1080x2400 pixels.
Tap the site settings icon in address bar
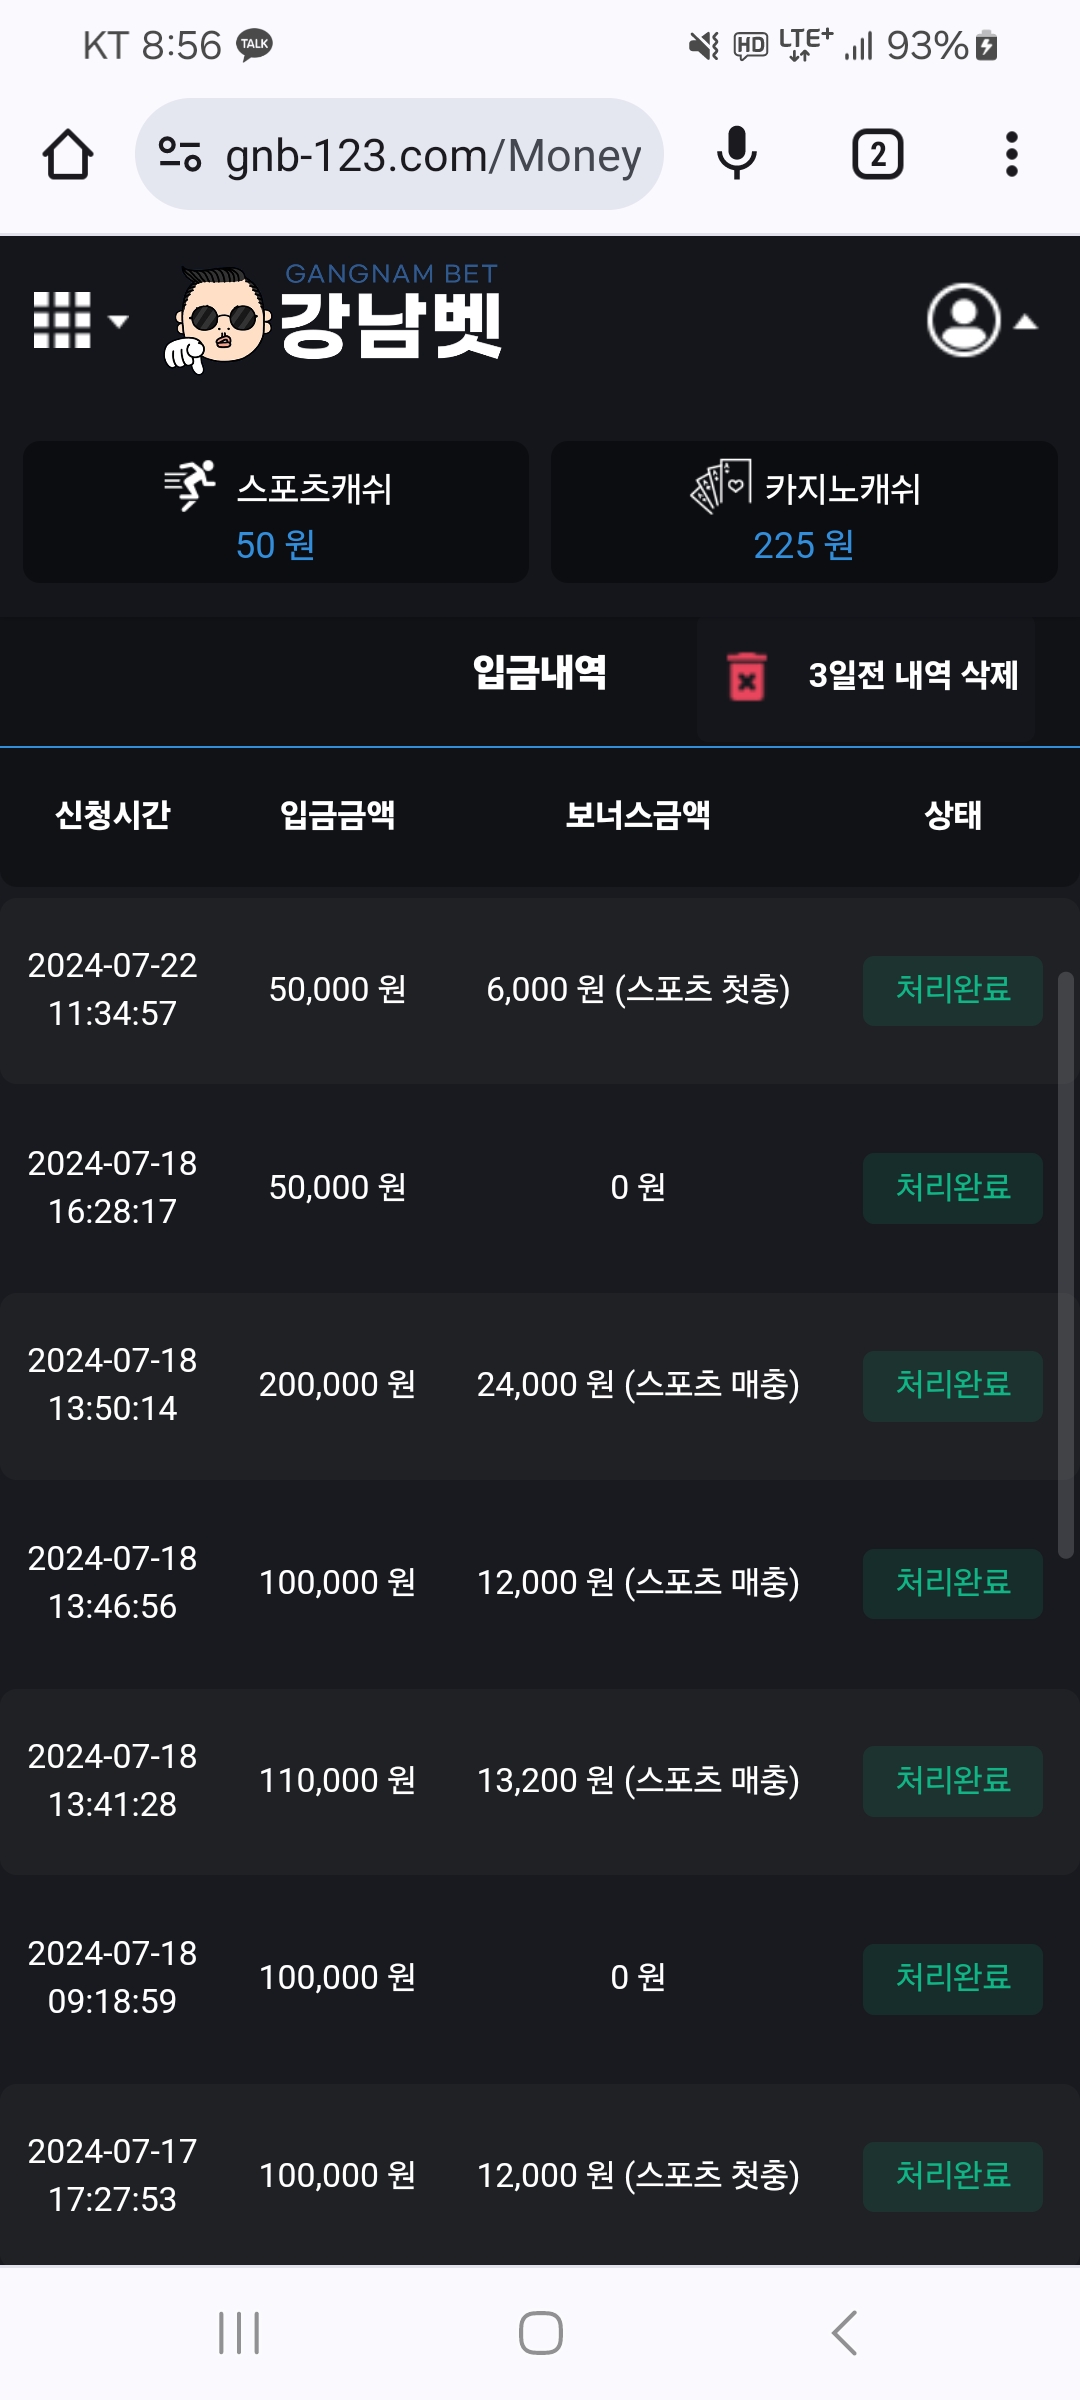coord(180,155)
